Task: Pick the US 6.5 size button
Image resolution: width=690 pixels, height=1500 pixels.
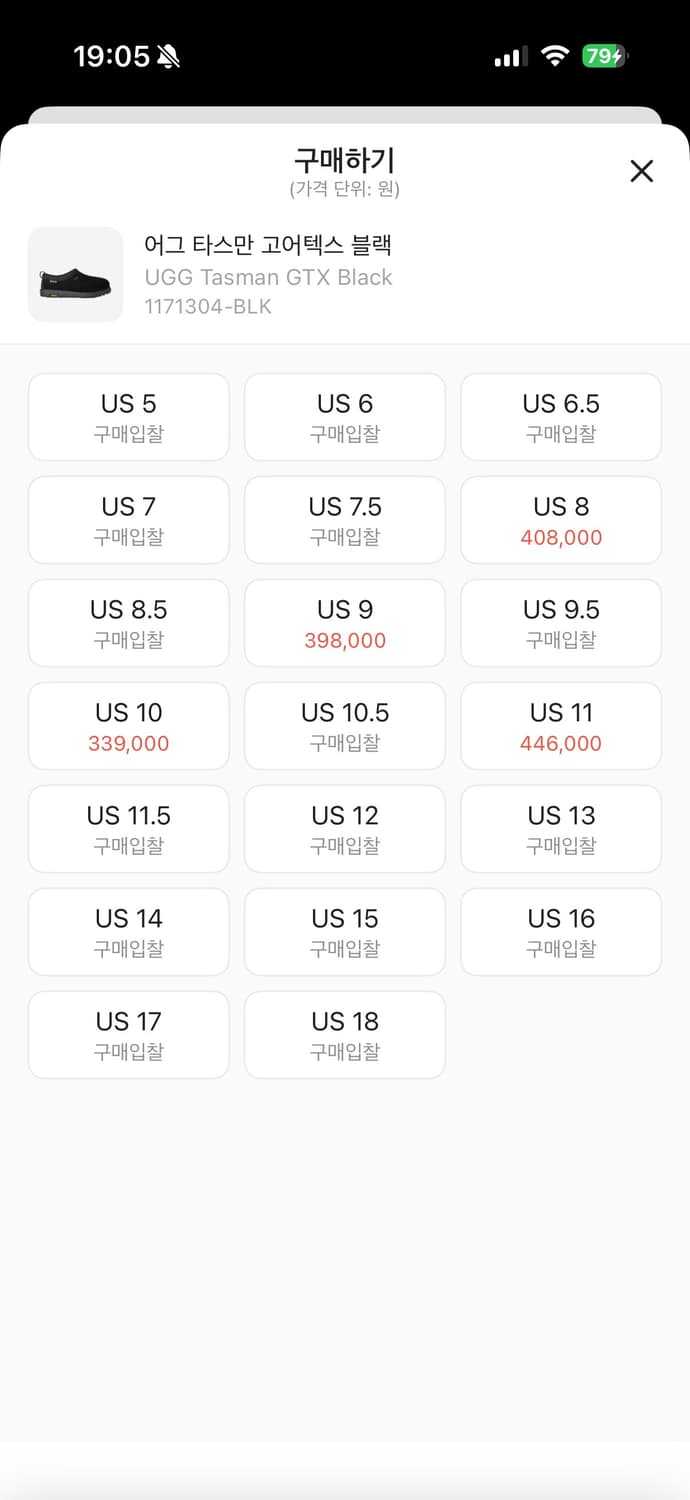Action: [x=561, y=417]
